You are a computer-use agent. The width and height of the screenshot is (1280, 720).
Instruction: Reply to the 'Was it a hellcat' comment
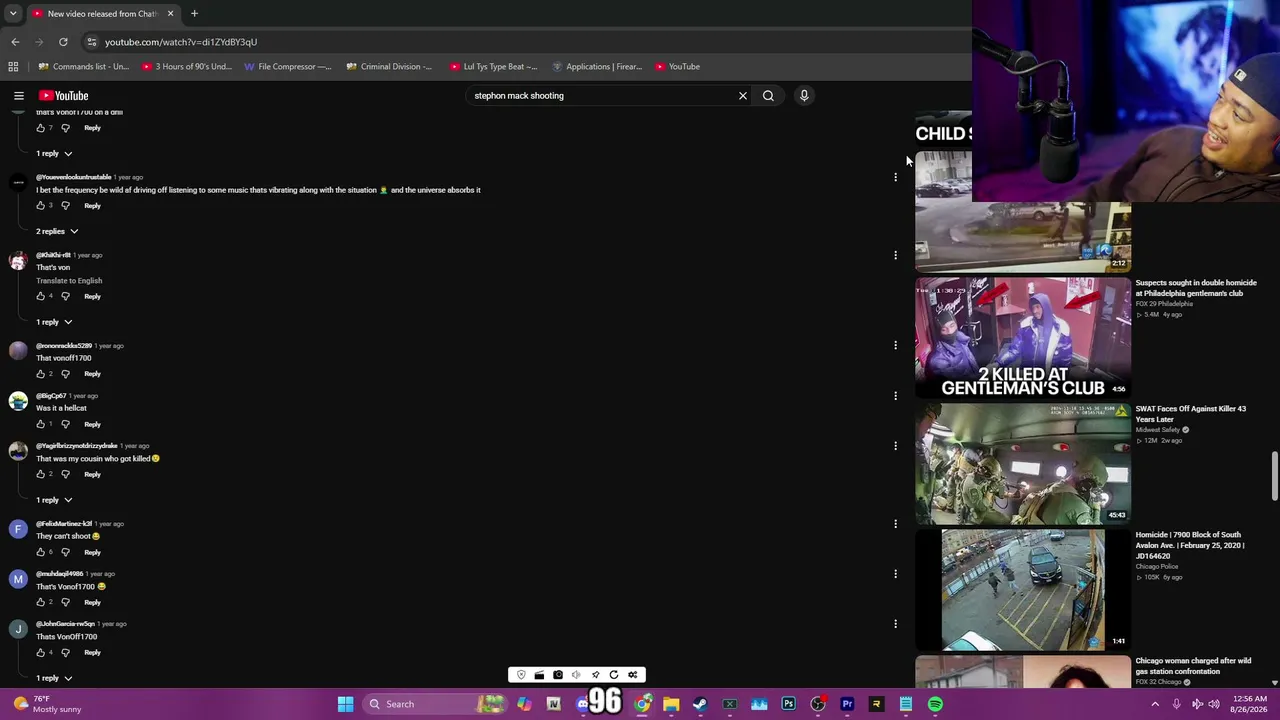coord(92,424)
